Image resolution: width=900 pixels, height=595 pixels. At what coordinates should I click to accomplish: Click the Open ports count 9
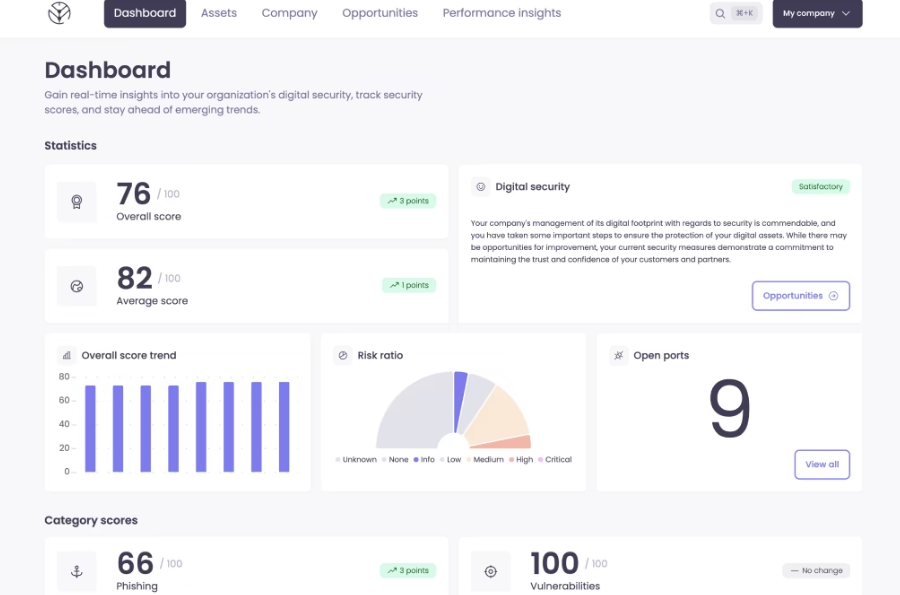pos(730,408)
